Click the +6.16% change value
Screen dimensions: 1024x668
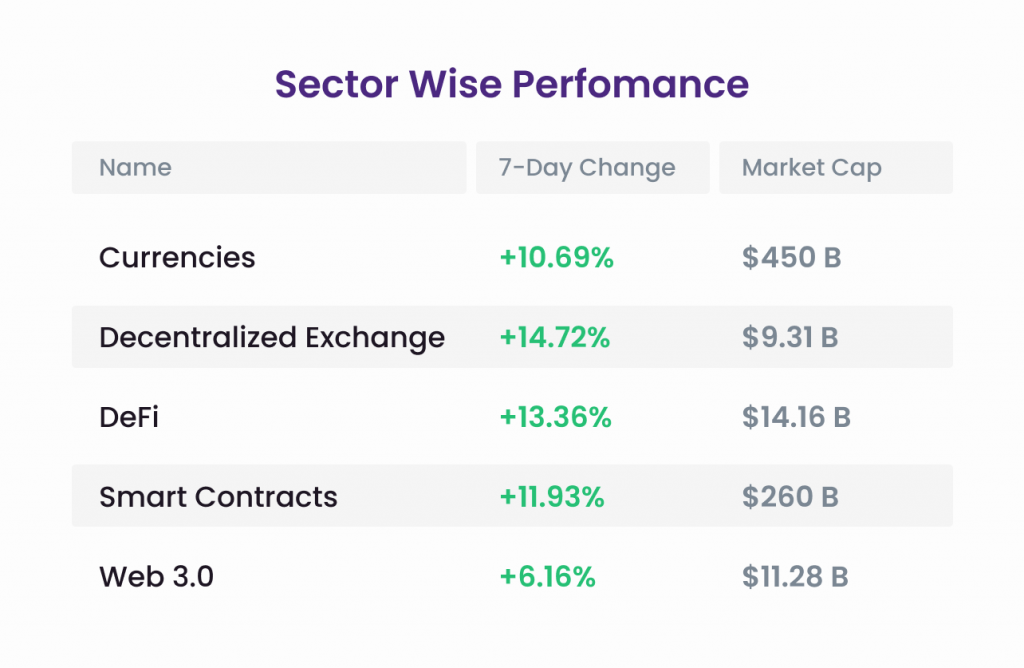pos(547,577)
